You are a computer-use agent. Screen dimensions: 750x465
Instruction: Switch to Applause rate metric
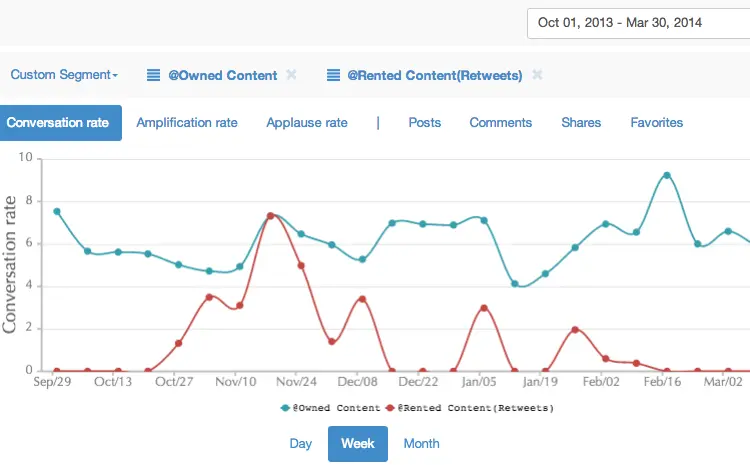(307, 123)
